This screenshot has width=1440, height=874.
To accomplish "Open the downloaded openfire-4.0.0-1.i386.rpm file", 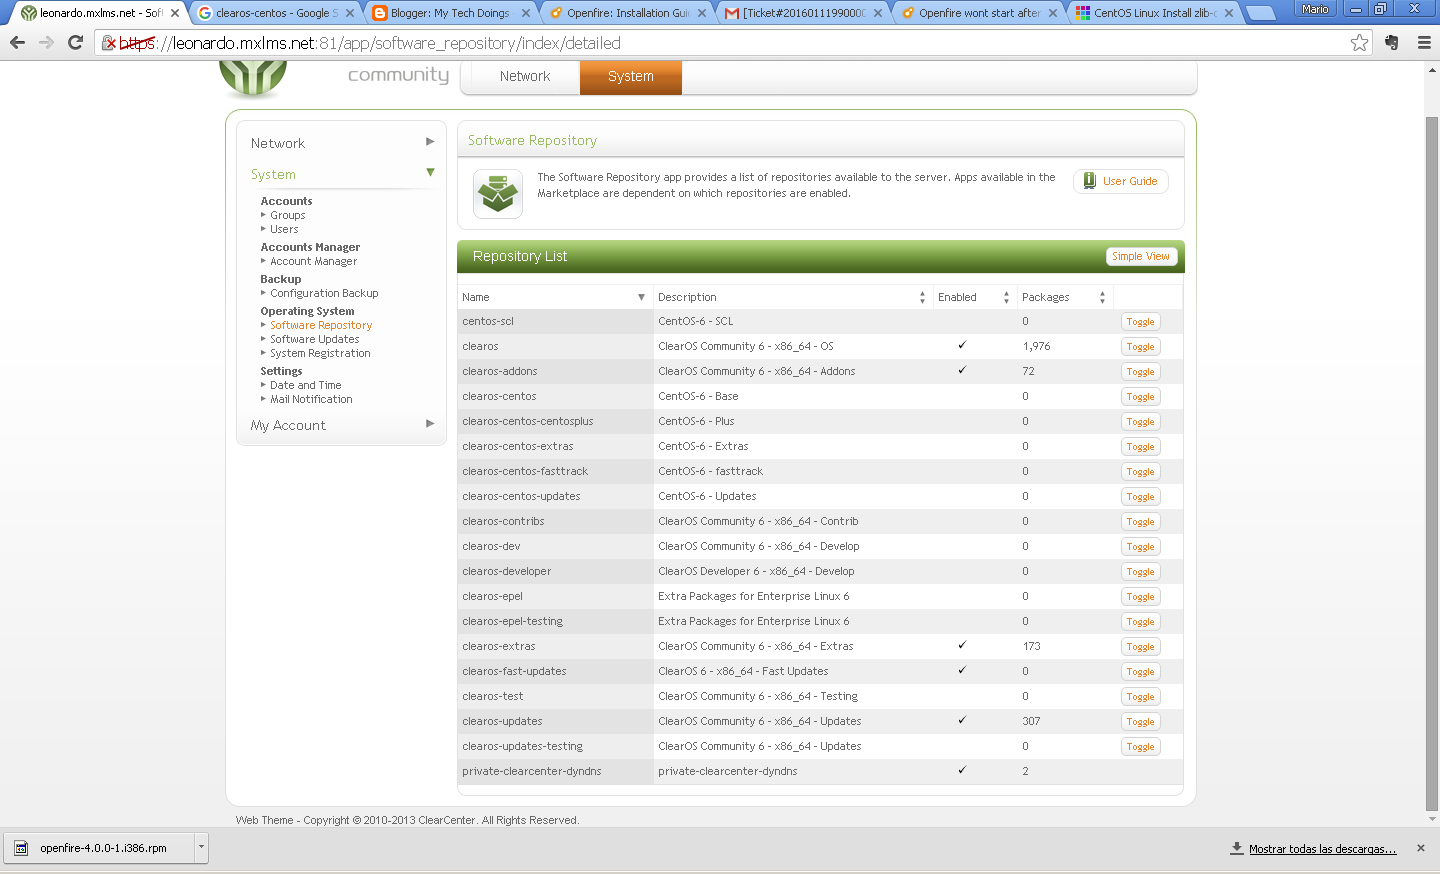I will coord(98,847).
